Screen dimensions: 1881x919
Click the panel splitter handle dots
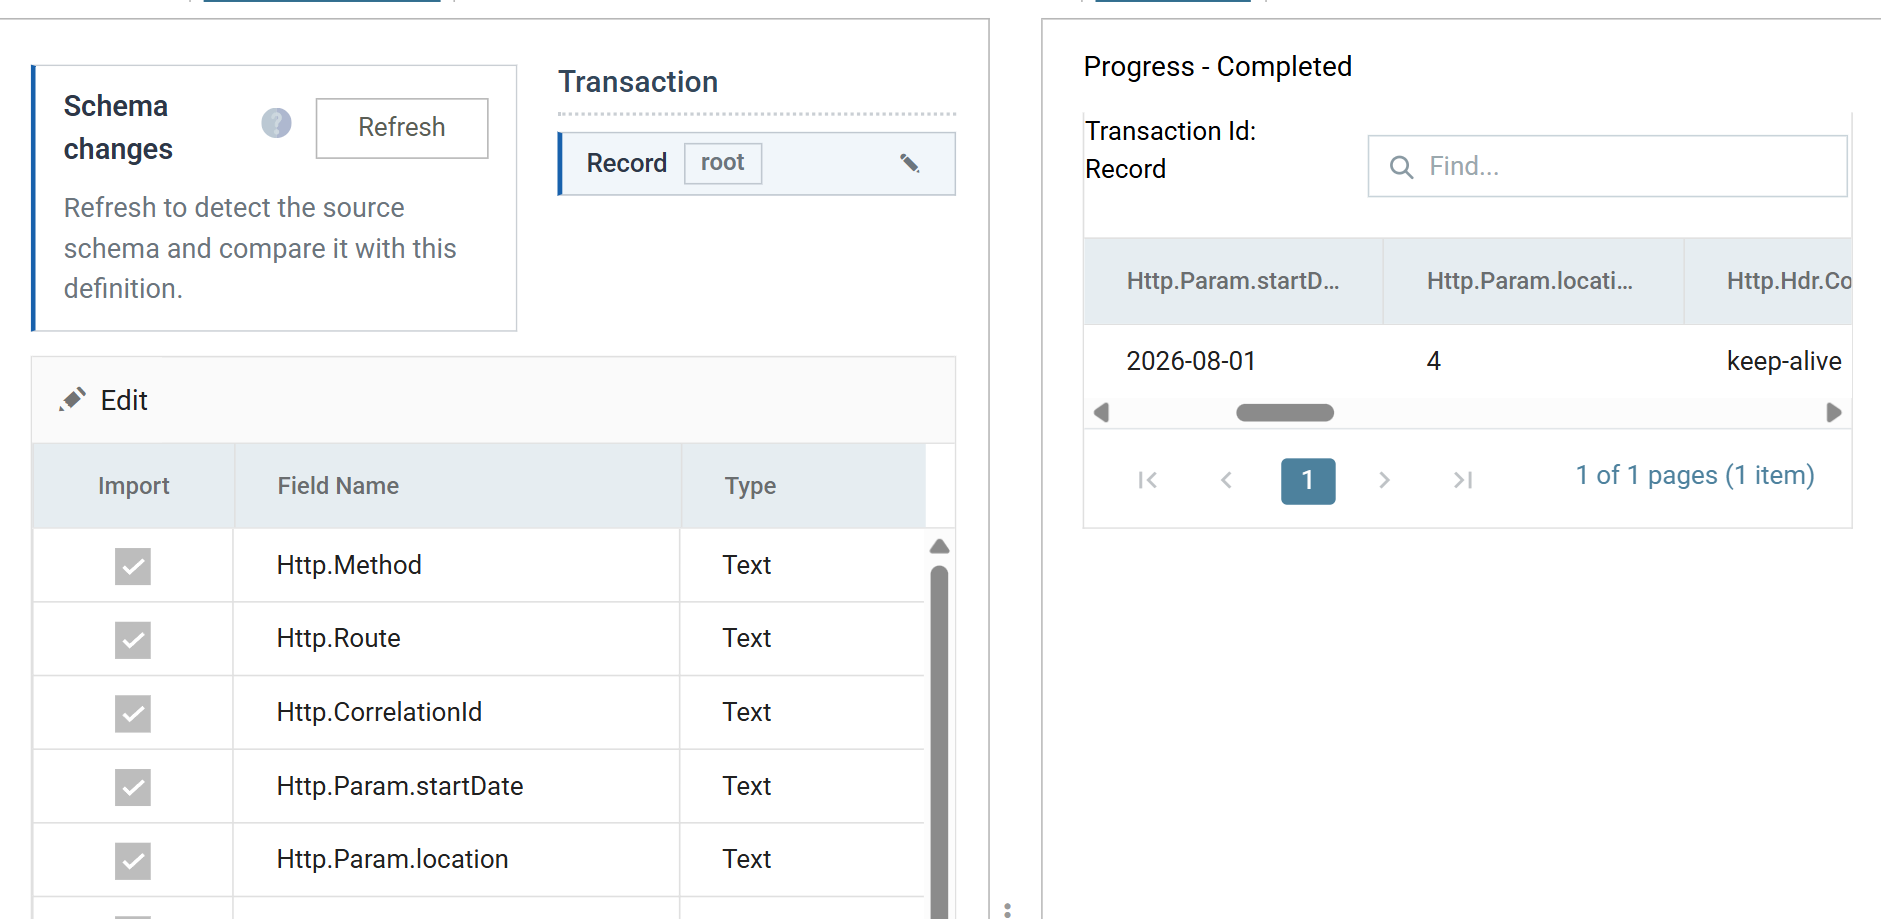[1007, 910]
